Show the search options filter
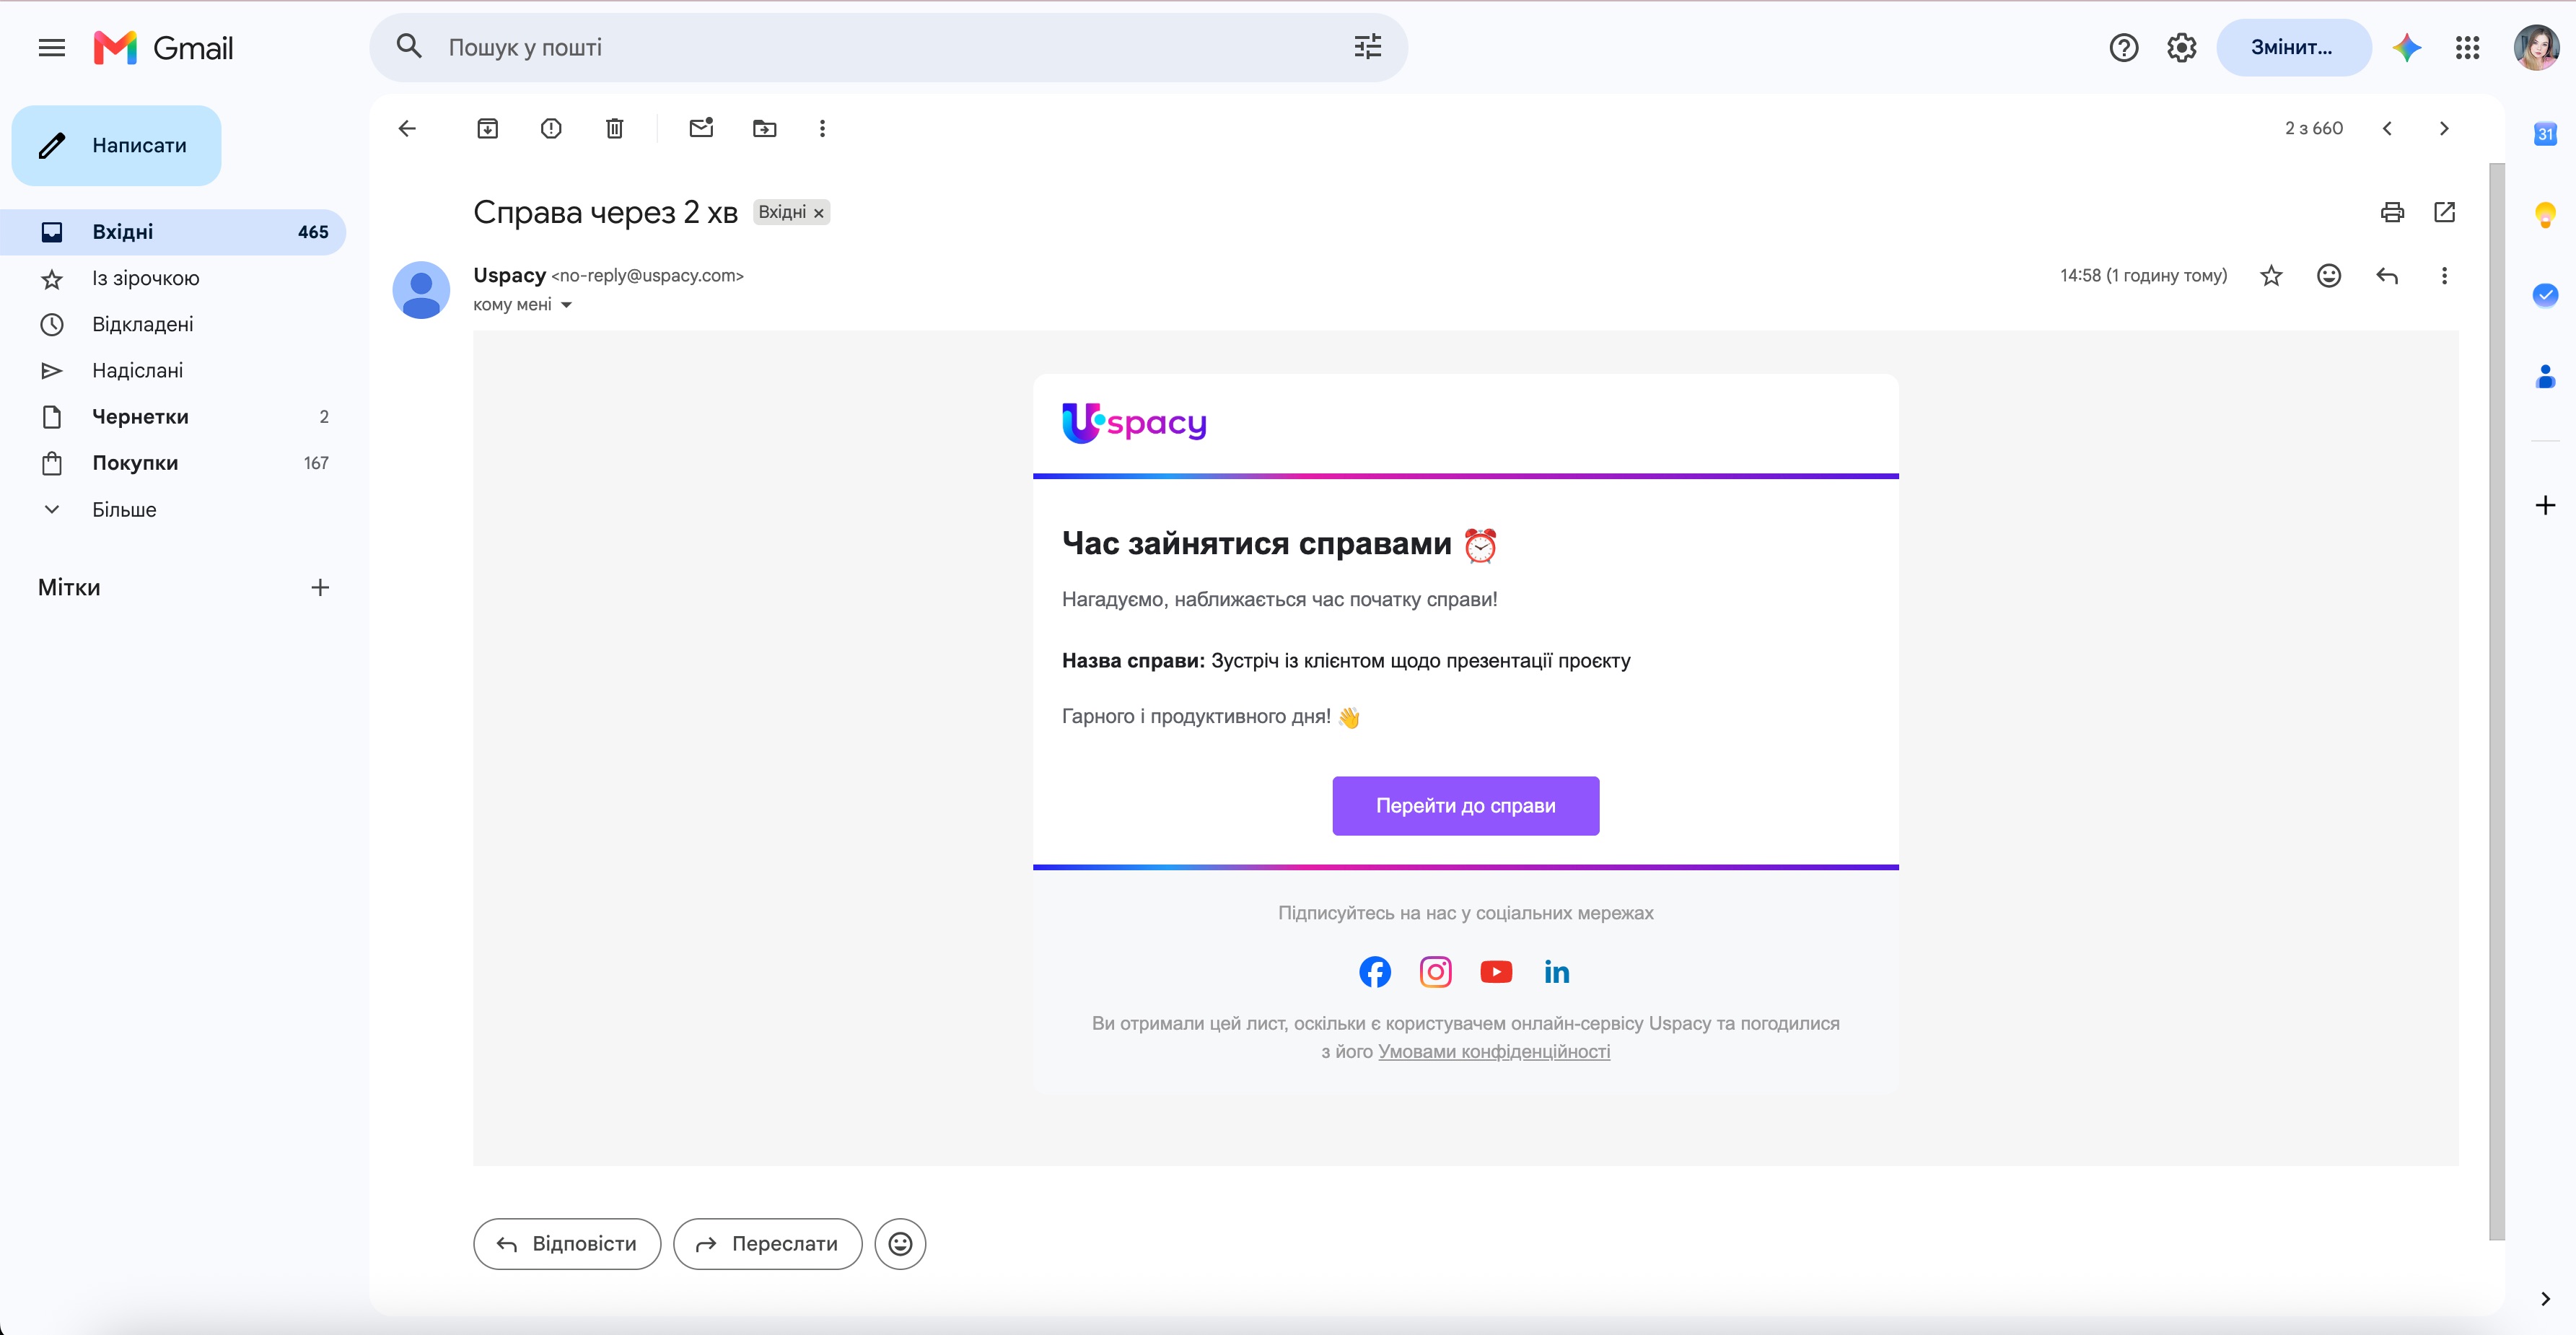The width and height of the screenshot is (2576, 1335). click(1367, 47)
